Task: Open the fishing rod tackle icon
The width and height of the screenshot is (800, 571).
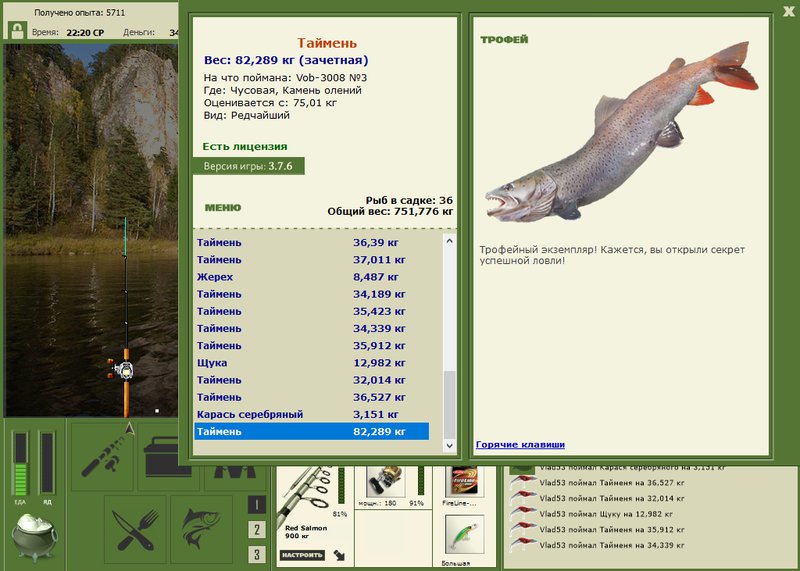Action: tap(103, 456)
